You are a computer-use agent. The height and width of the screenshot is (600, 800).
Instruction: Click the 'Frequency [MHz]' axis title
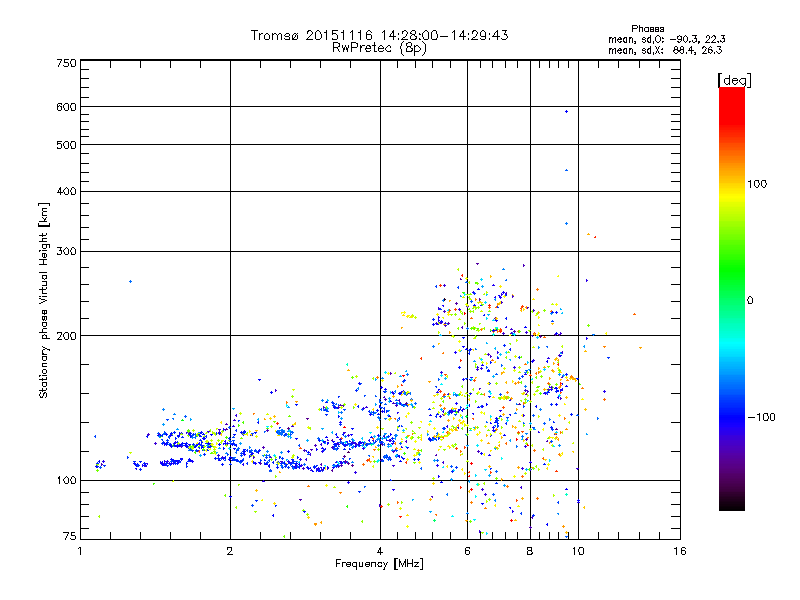tap(379, 564)
